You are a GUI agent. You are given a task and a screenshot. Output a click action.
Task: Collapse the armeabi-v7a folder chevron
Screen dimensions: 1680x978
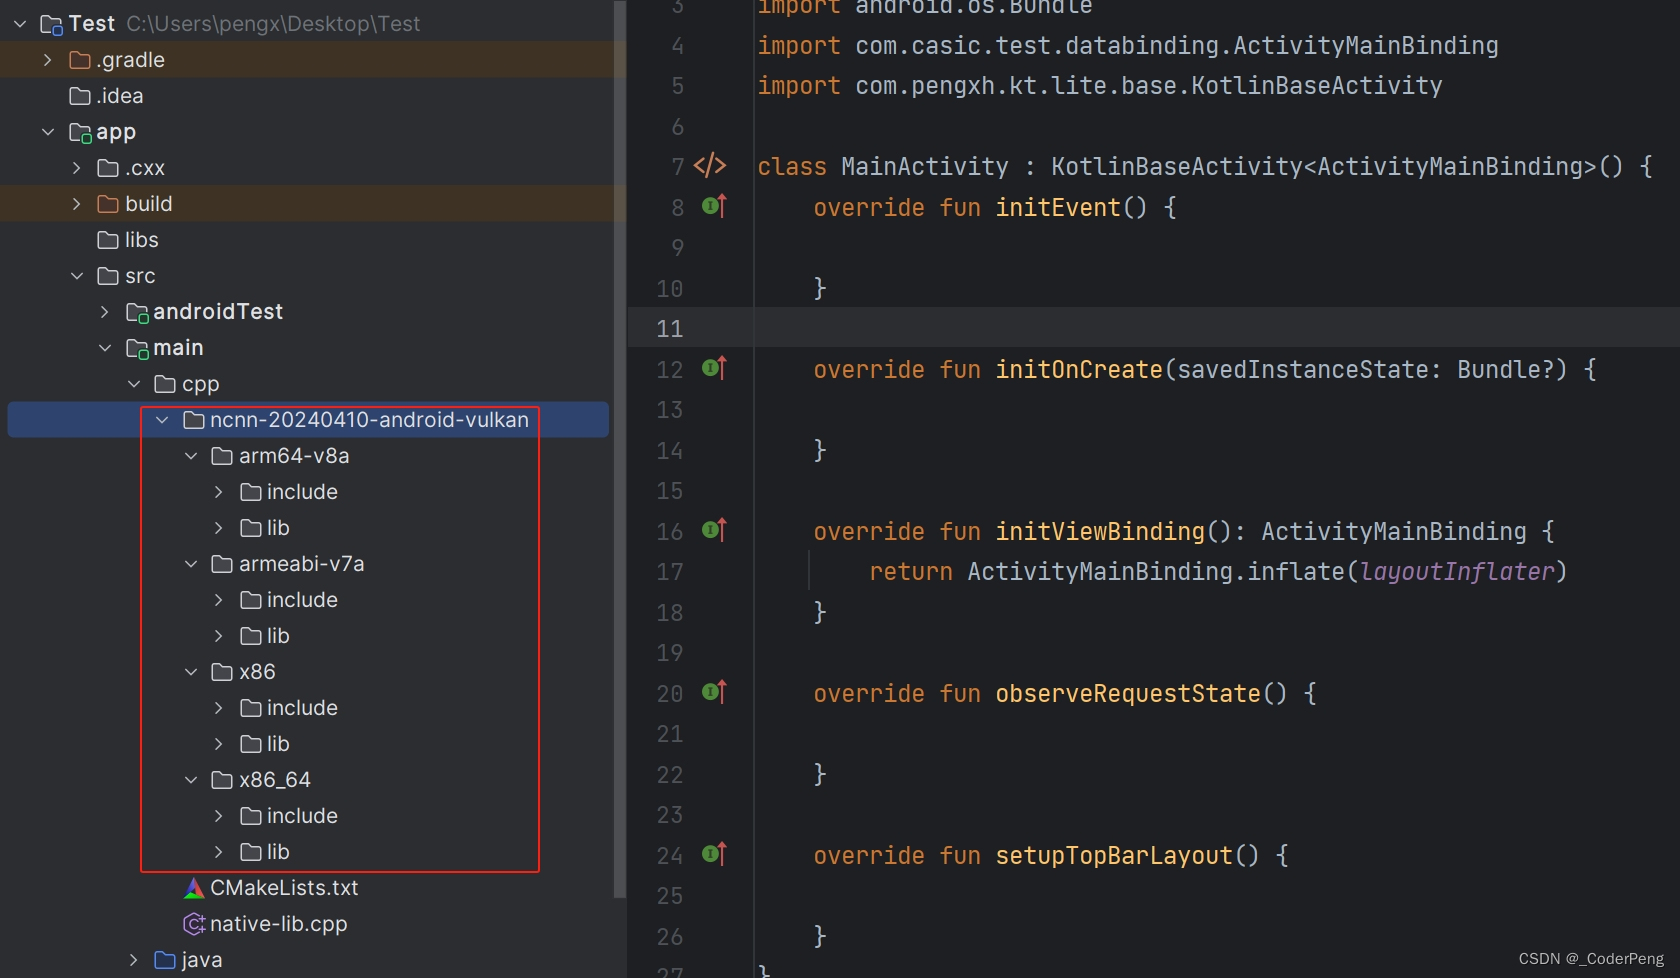pos(191,564)
